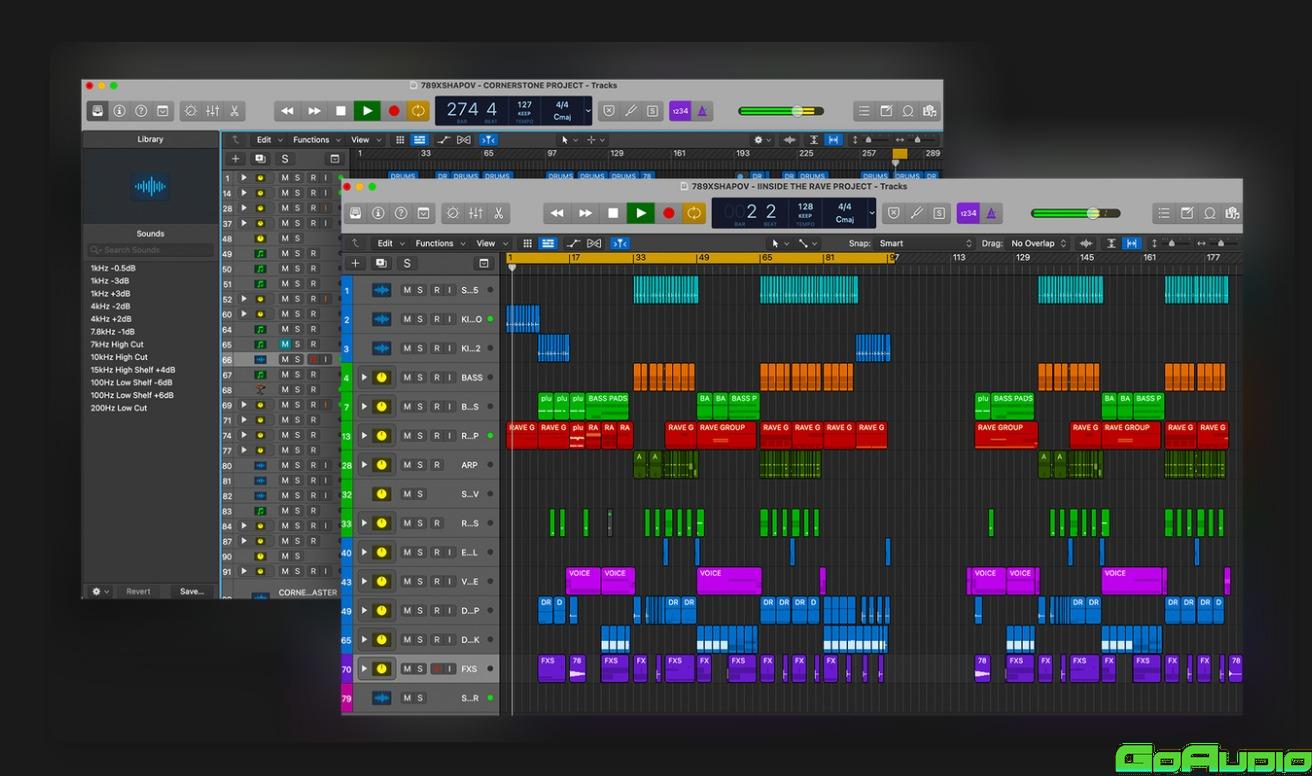Solo the ARP track
Image resolution: width=1312 pixels, height=776 pixels.
(x=420, y=465)
